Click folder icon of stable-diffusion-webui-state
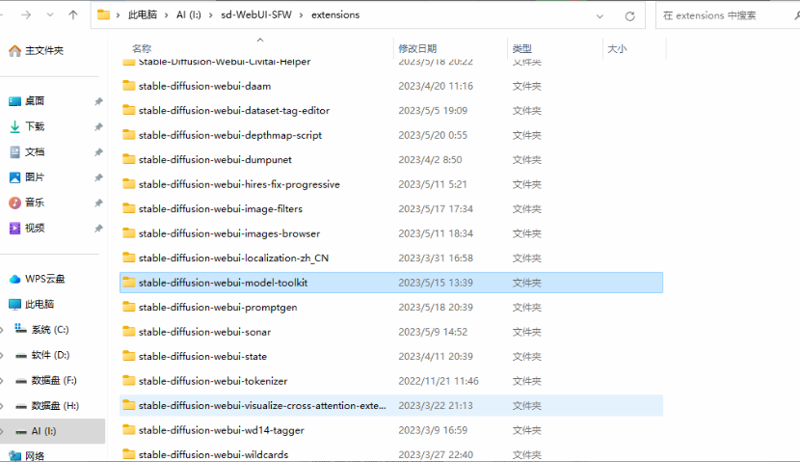800x462 pixels. (x=129, y=356)
